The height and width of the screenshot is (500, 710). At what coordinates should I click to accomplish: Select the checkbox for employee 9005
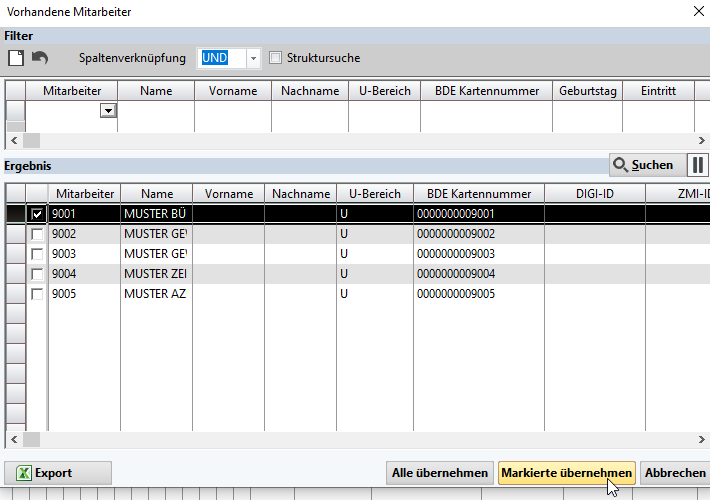(x=37, y=294)
